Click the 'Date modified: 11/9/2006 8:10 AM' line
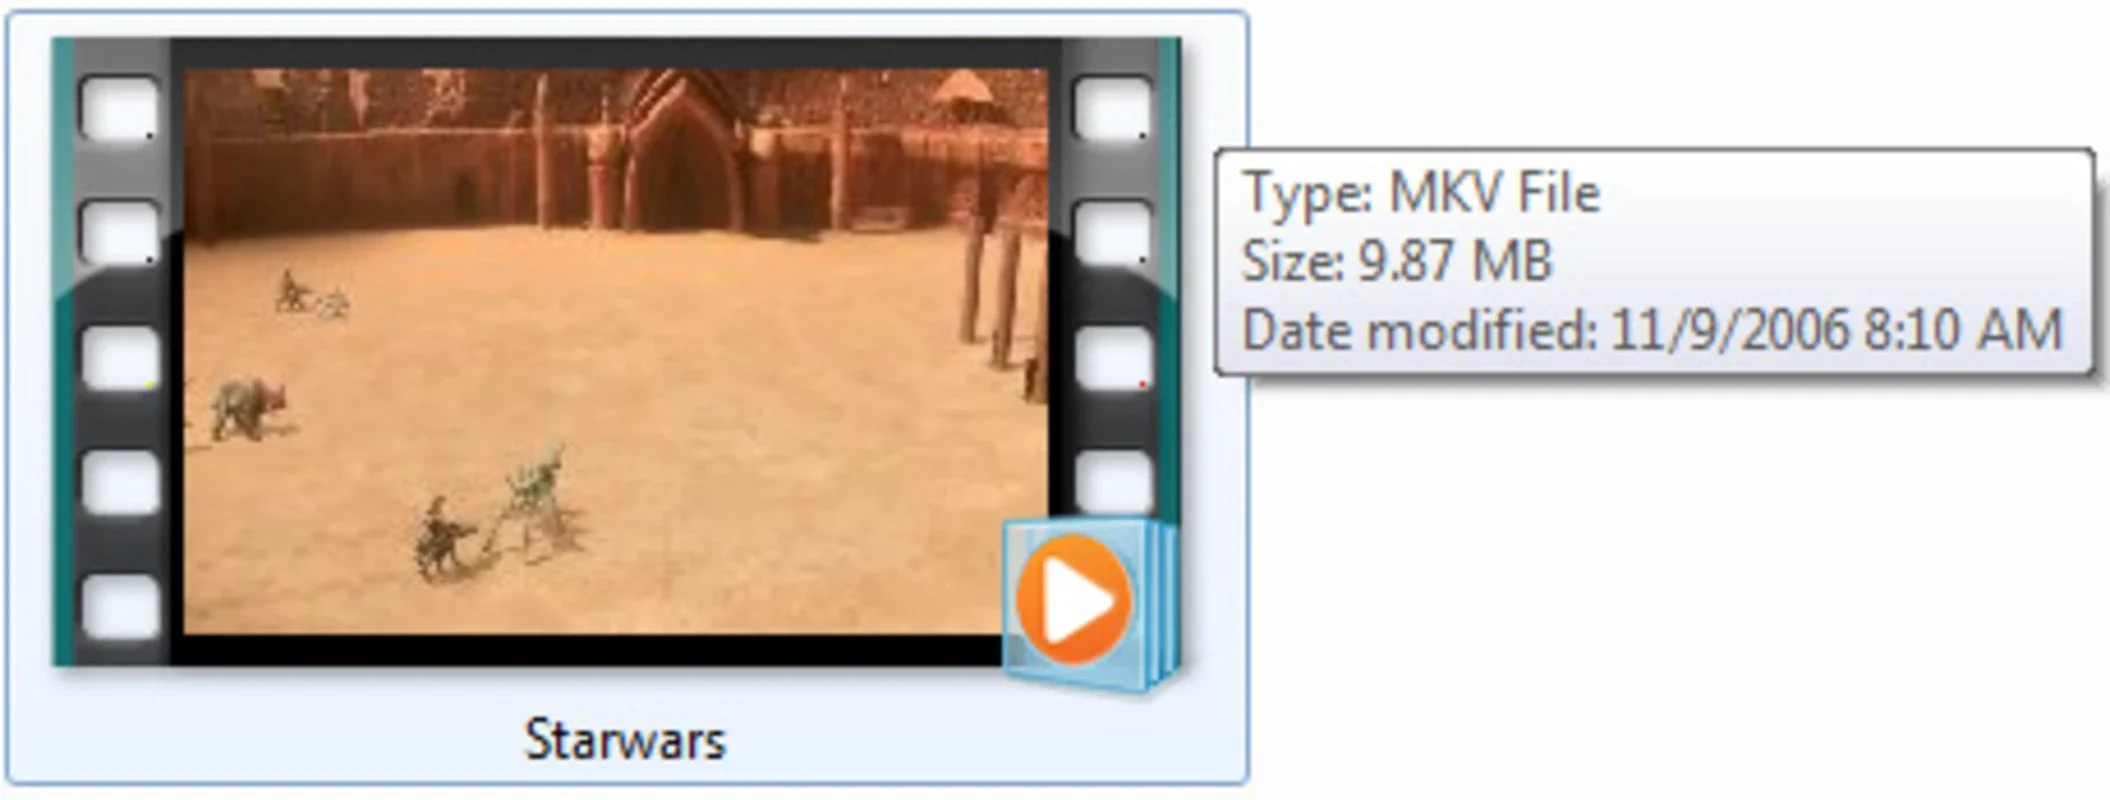The image size is (2110, 800). tap(1652, 330)
